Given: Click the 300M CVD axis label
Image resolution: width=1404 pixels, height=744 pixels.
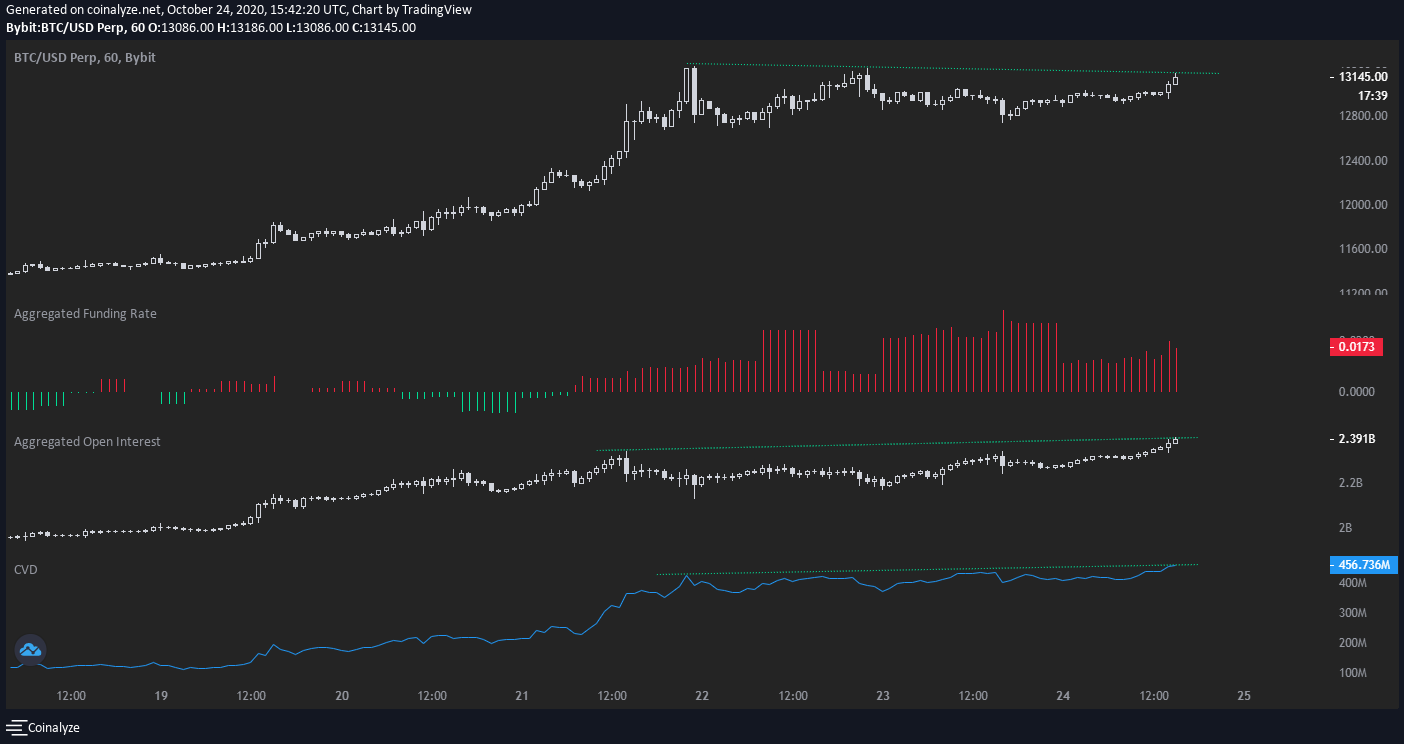Looking at the screenshot, I should click(x=1353, y=612).
